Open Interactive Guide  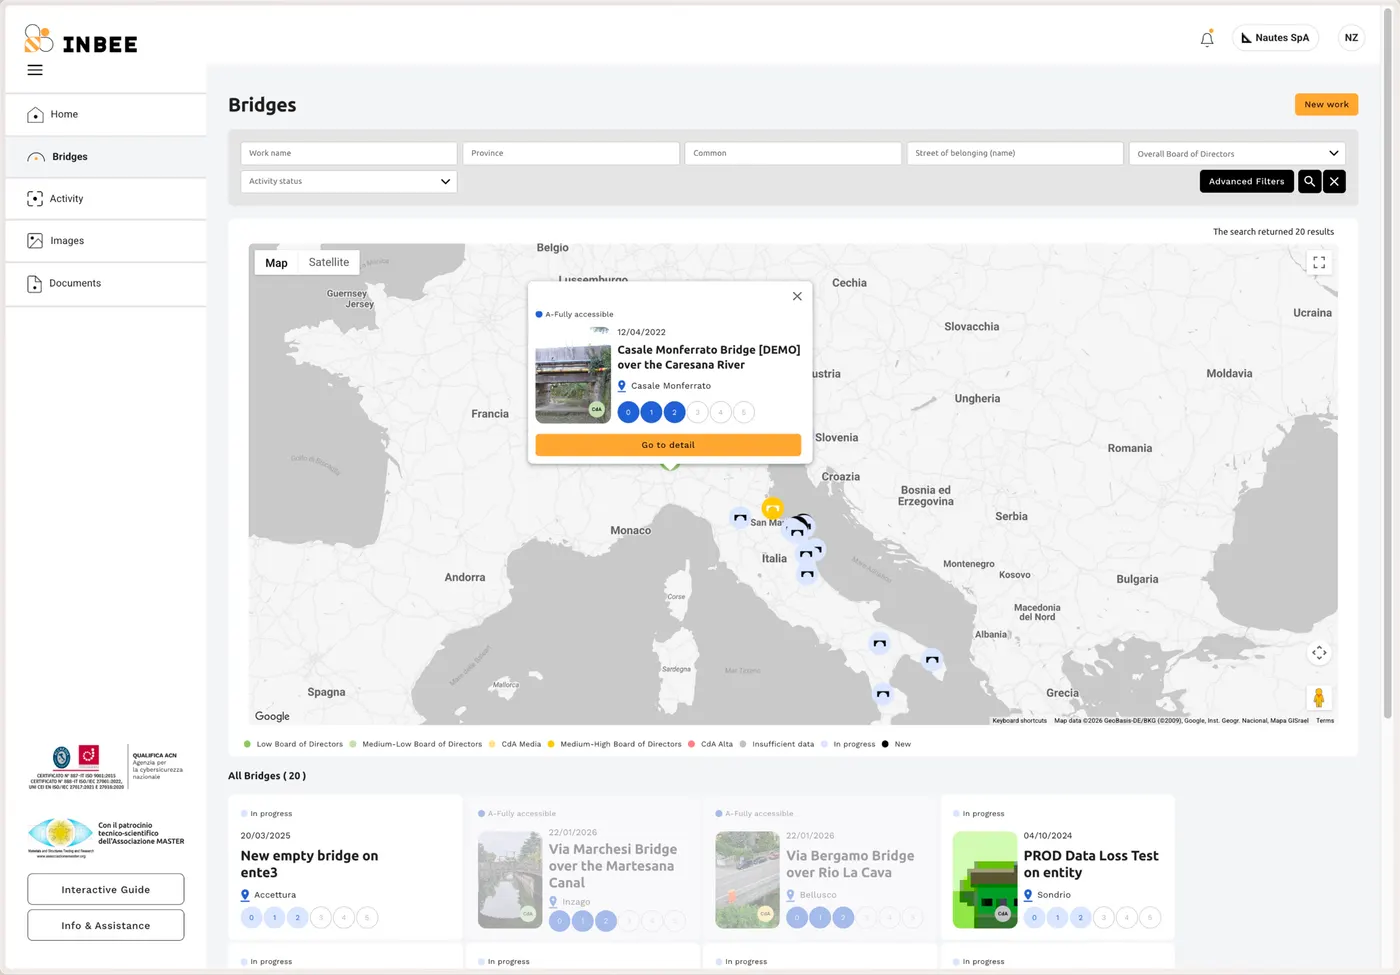(x=106, y=890)
